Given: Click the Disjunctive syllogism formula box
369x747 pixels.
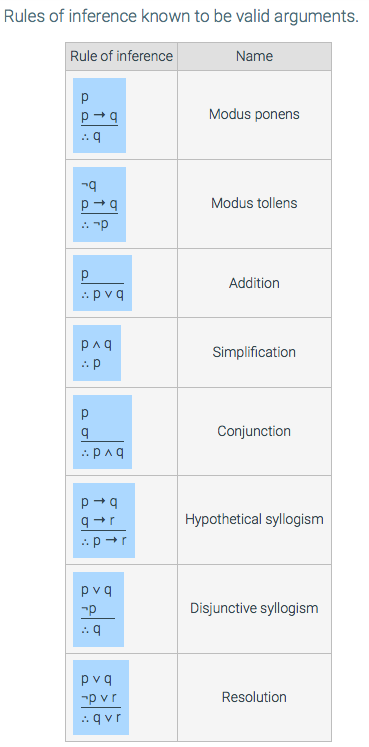Looking at the screenshot, I should coord(98,609).
